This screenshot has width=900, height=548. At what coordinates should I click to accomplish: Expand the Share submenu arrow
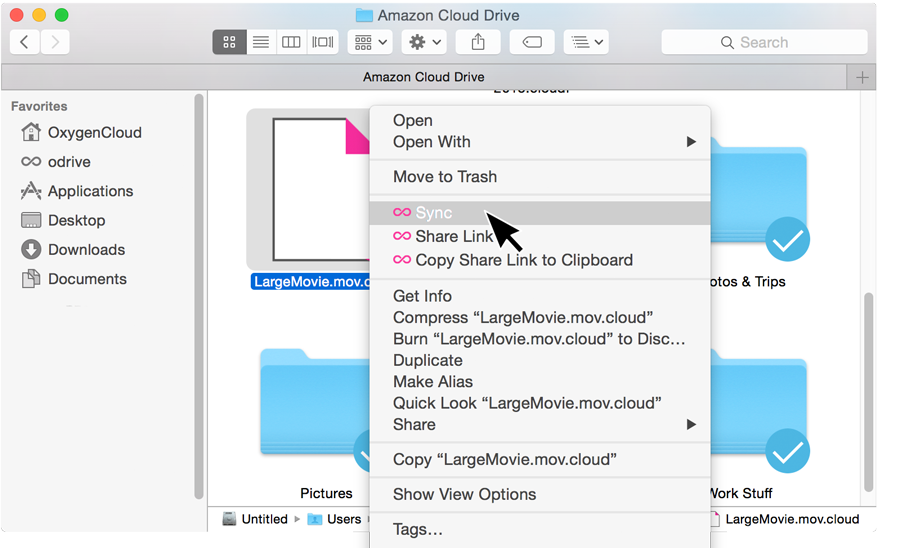691,425
